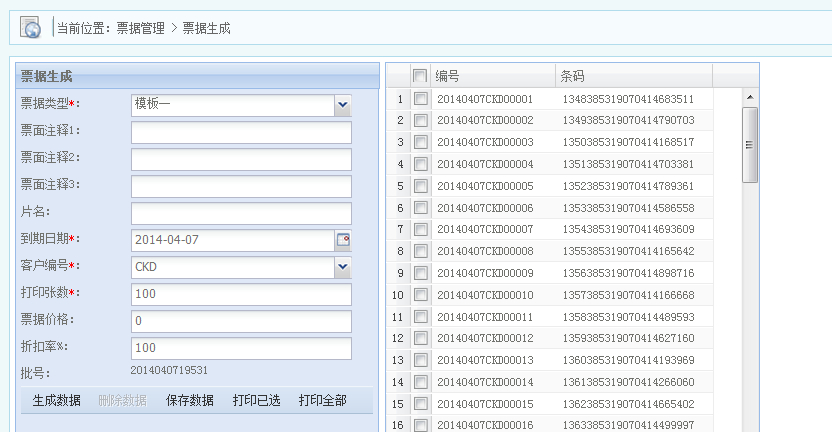Click the globe icon beside the breadcrumb
The width and height of the screenshot is (832, 432).
(30, 27)
